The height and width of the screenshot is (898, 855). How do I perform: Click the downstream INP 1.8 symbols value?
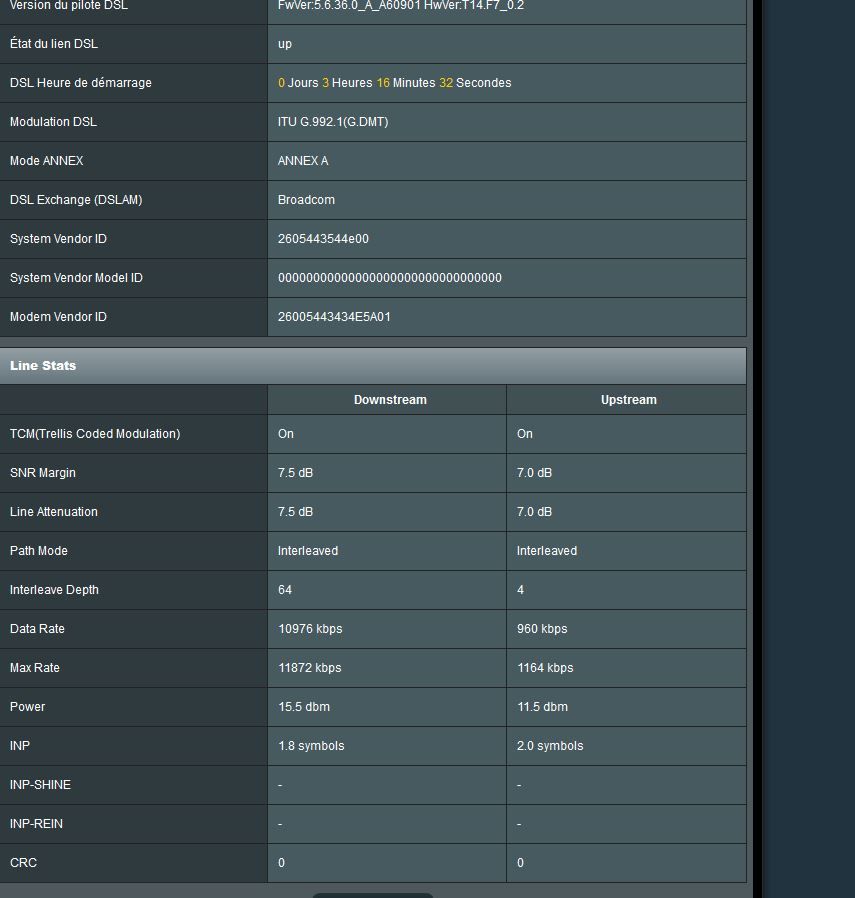tap(311, 746)
